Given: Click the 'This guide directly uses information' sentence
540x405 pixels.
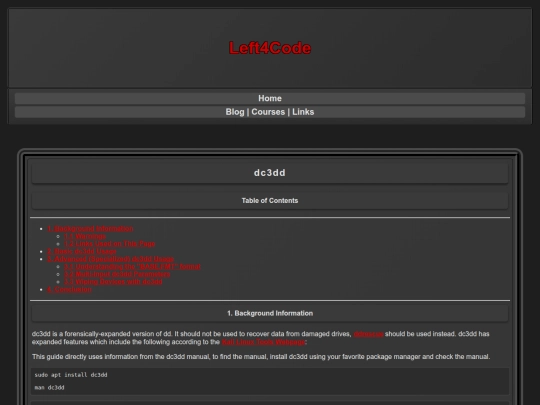Looking at the screenshot, I should [x=261, y=357].
